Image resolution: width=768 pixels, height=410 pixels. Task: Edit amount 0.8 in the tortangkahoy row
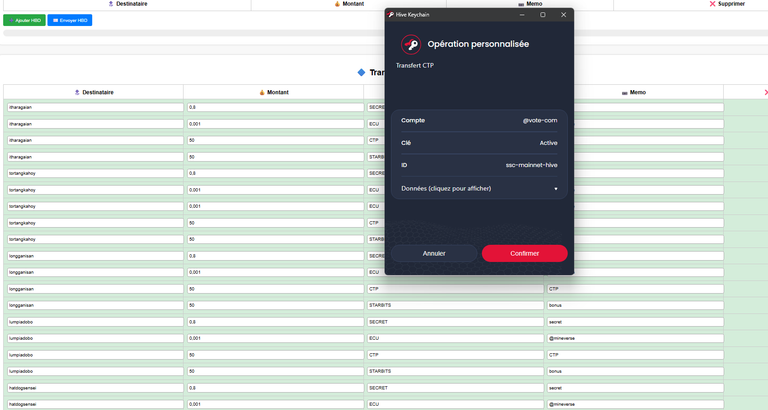coord(275,173)
